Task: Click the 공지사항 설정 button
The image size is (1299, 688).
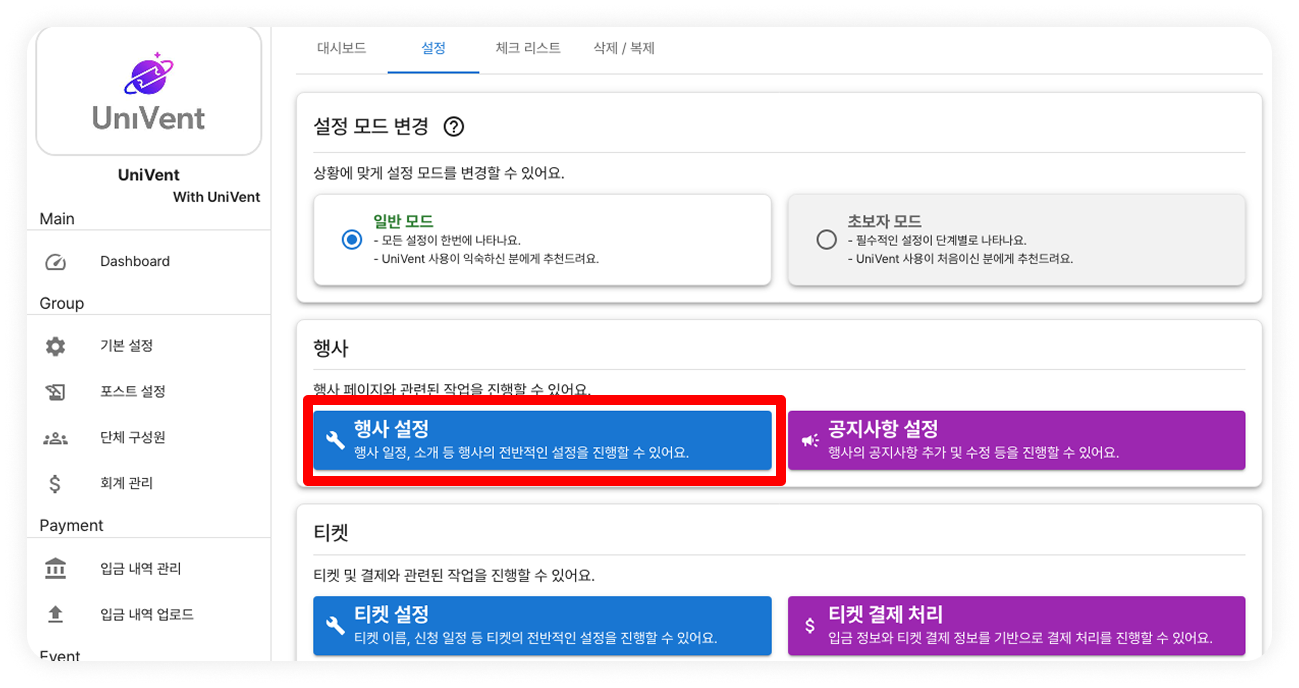Action: click(x=1016, y=440)
